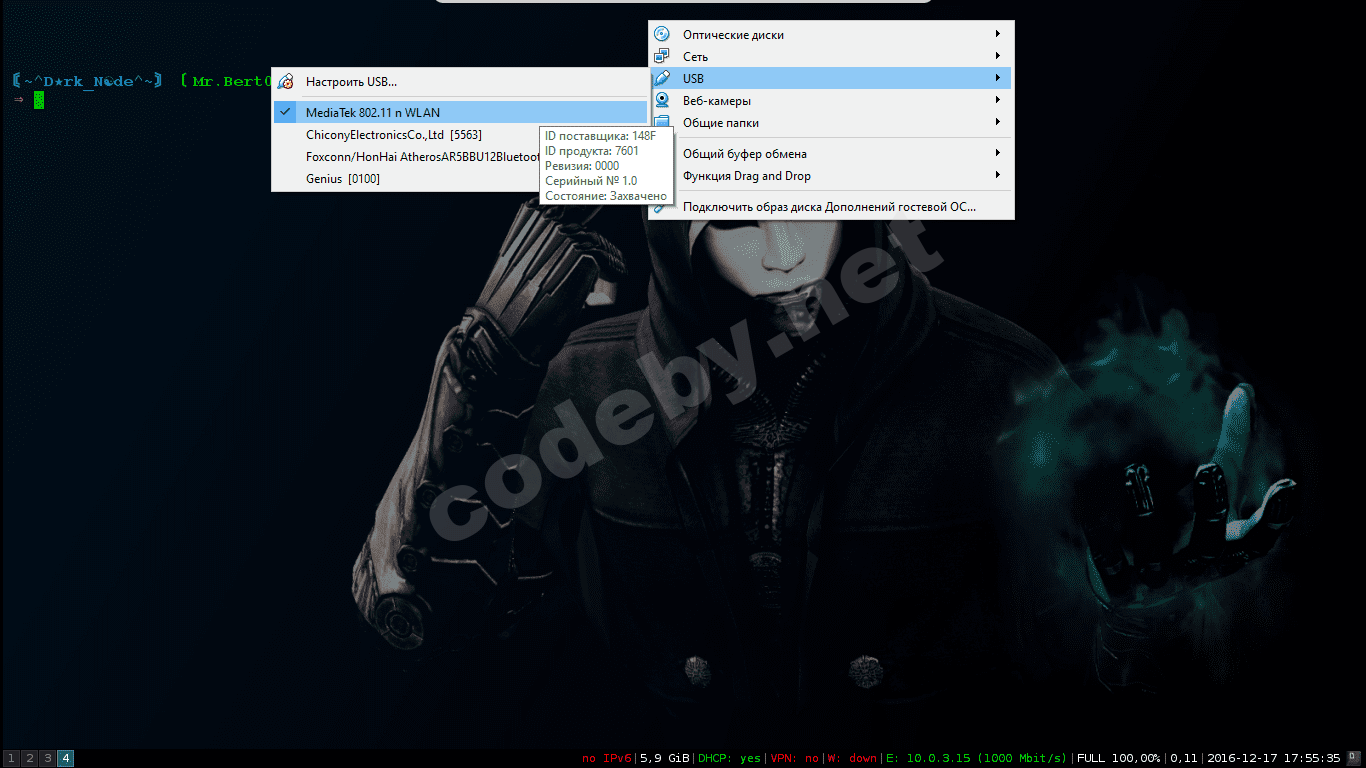The width and height of the screenshot is (1366, 768).
Task: Expand the Веб-камеры submenu arrow
Action: (x=998, y=100)
